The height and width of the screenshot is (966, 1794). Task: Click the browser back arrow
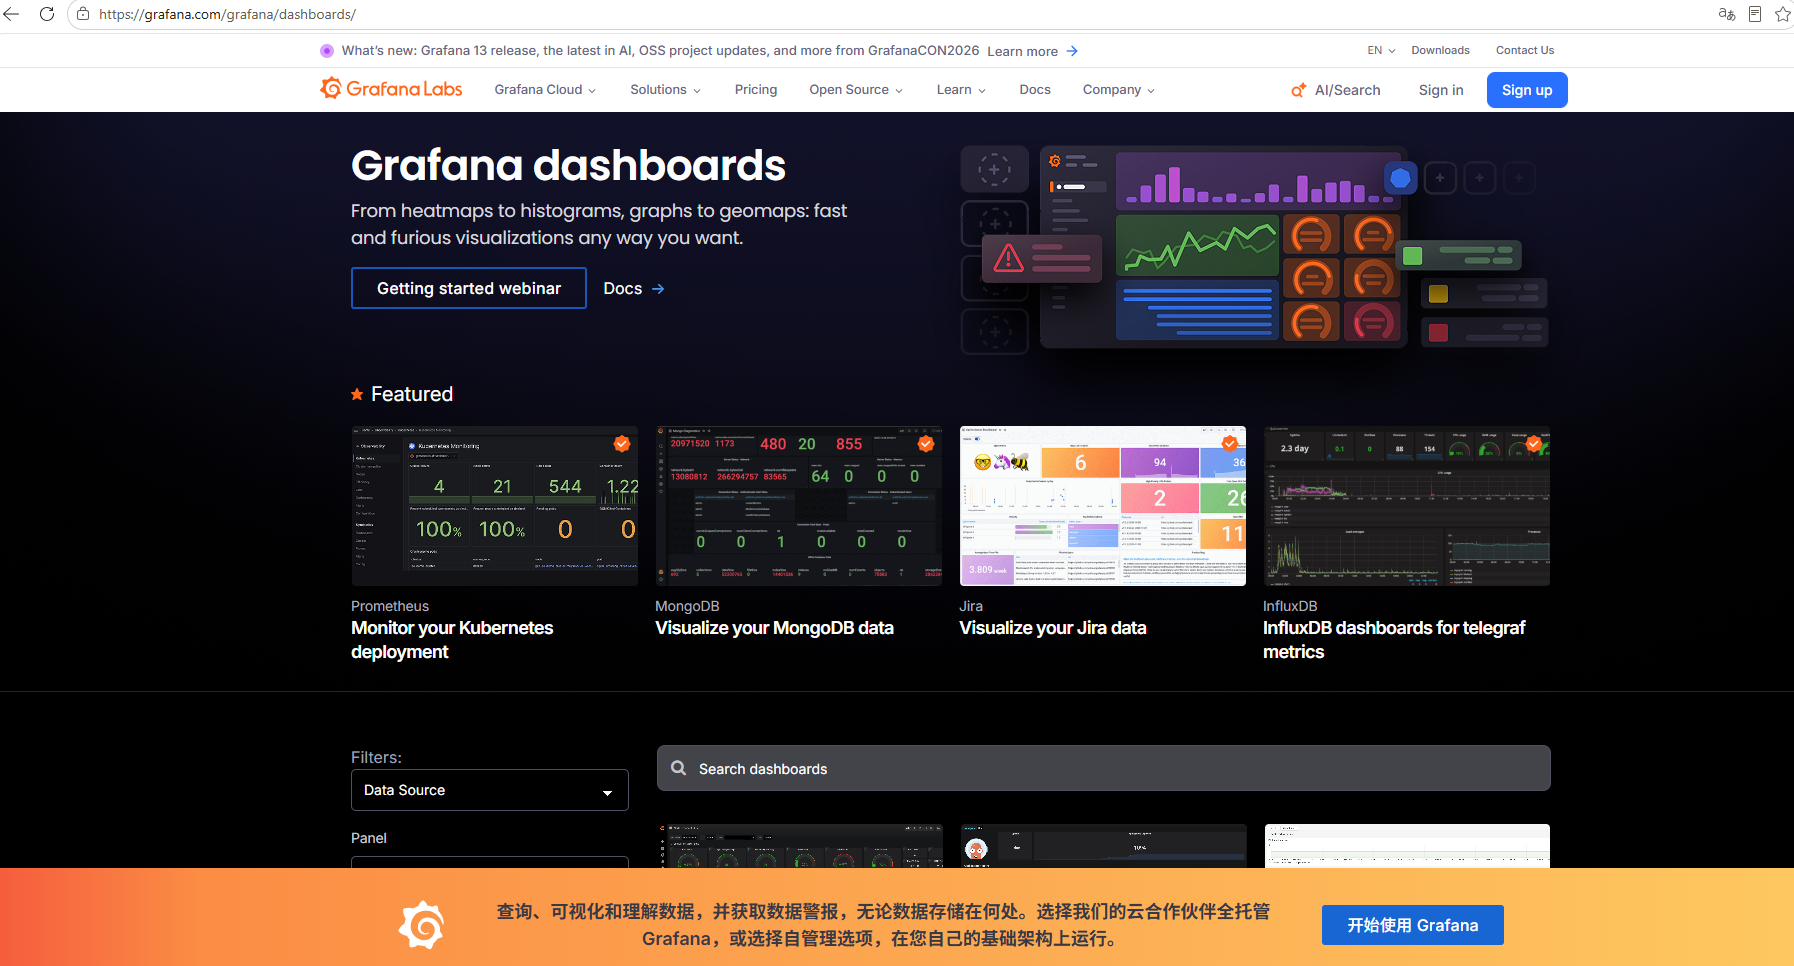point(12,14)
